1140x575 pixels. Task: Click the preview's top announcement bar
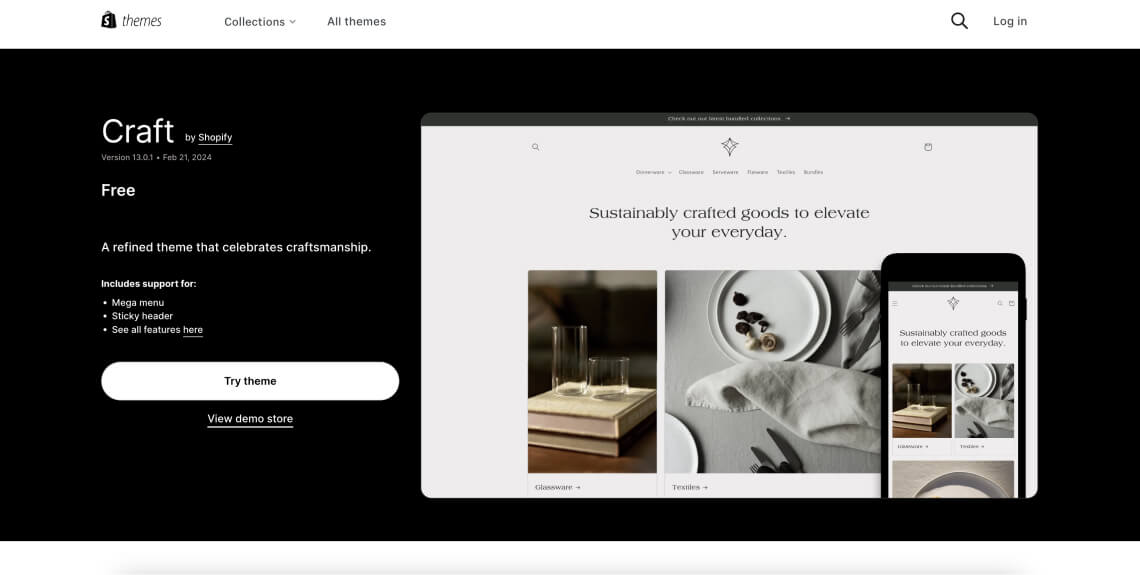pyautogui.click(x=729, y=119)
